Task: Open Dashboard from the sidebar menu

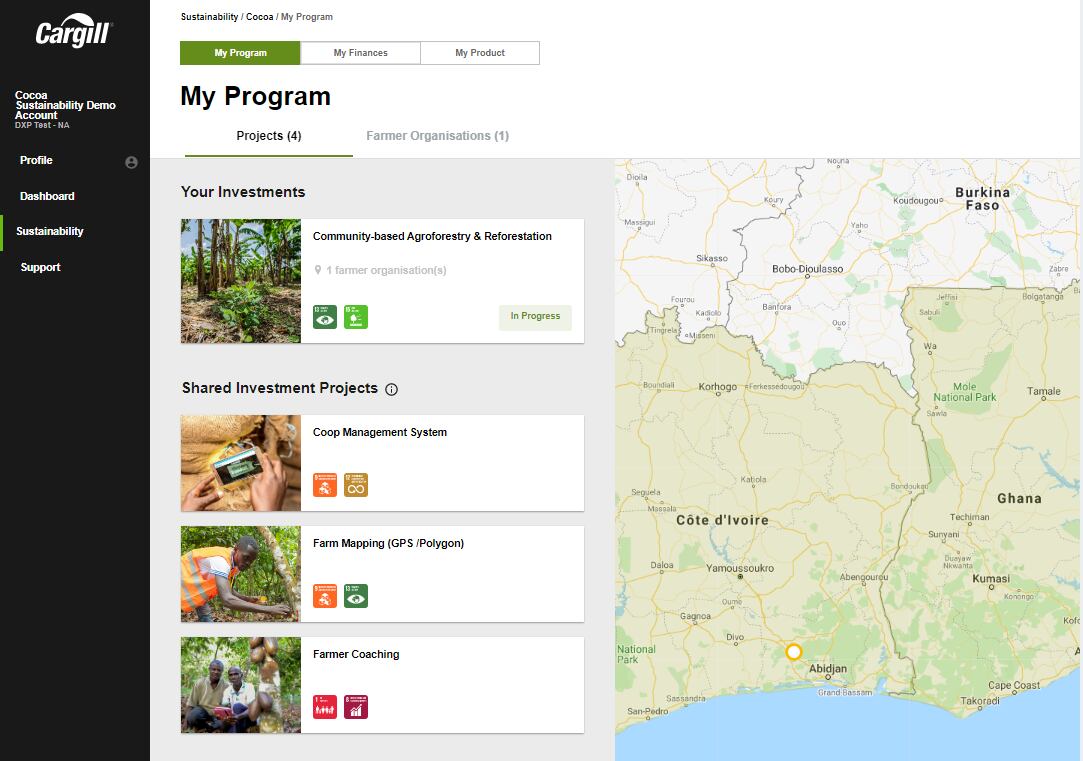Action: click(x=47, y=196)
